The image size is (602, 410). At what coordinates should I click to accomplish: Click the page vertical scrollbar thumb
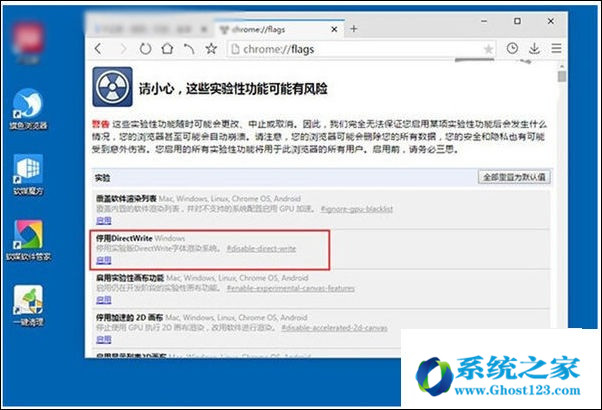tap(562, 75)
